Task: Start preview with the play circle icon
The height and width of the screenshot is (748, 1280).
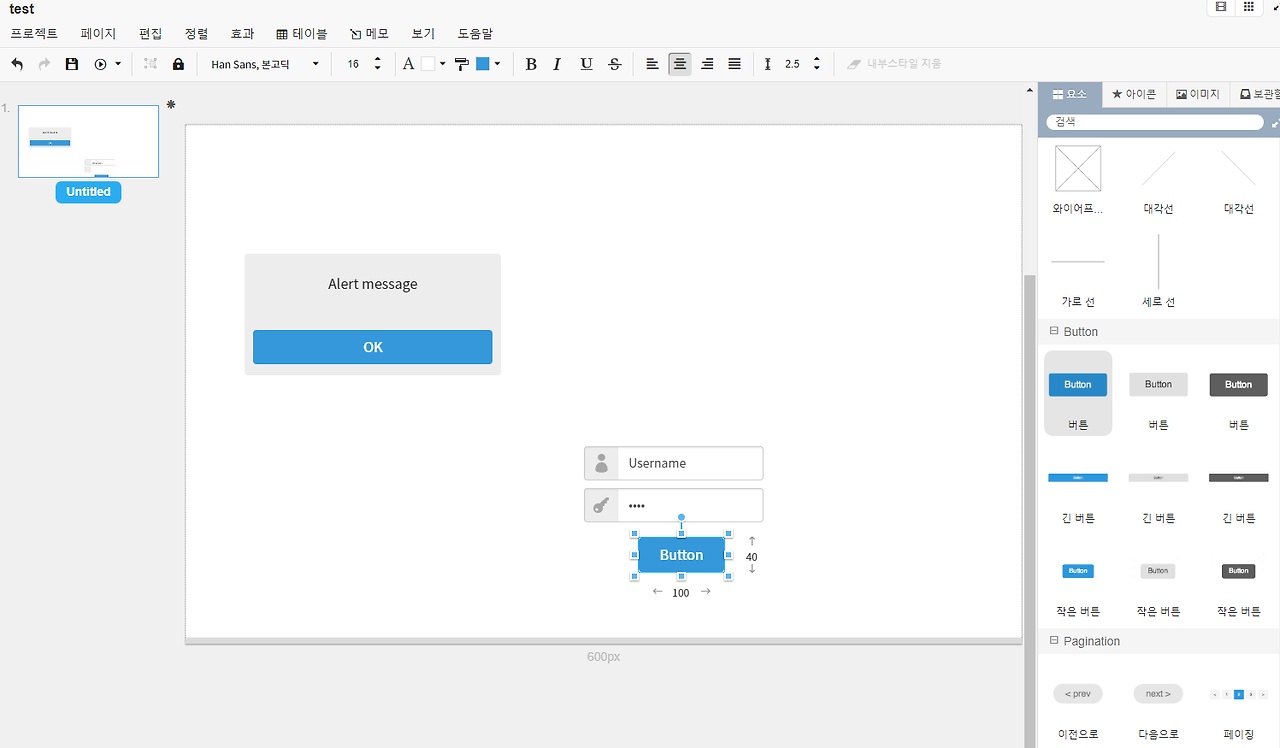Action: coord(100,64)
